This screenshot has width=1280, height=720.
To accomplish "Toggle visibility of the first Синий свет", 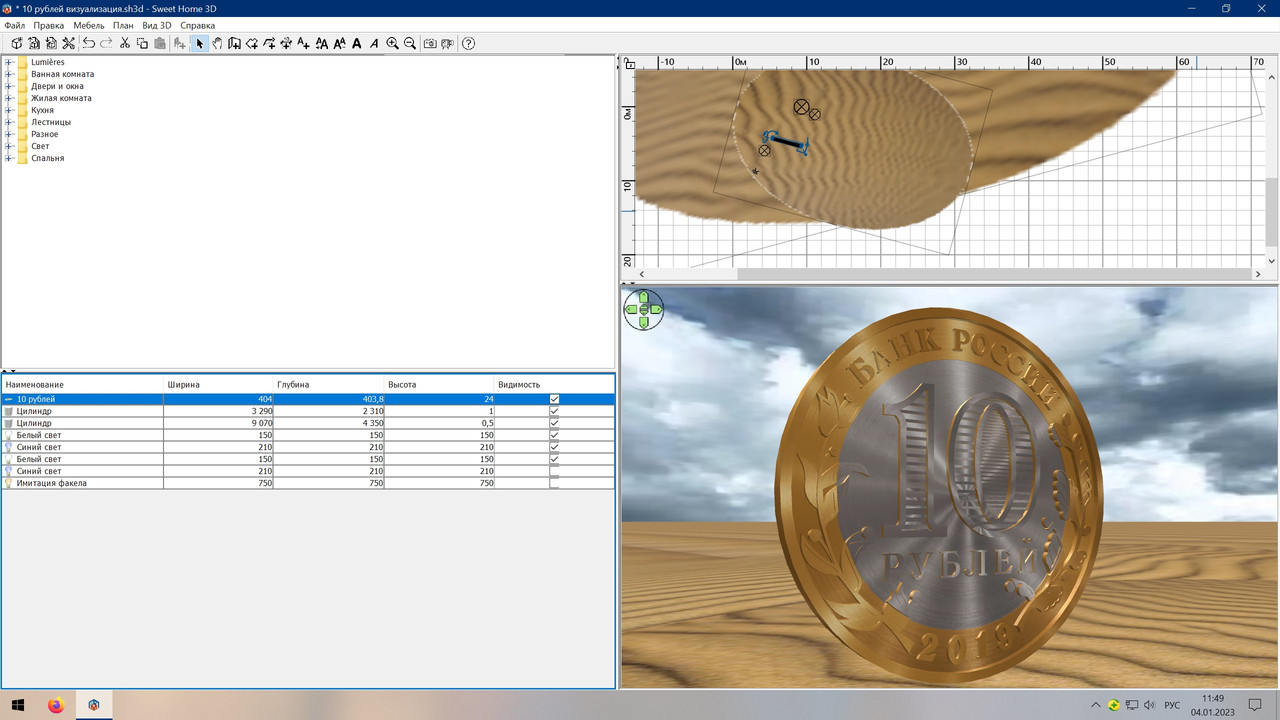I will [x=555, y=447].
